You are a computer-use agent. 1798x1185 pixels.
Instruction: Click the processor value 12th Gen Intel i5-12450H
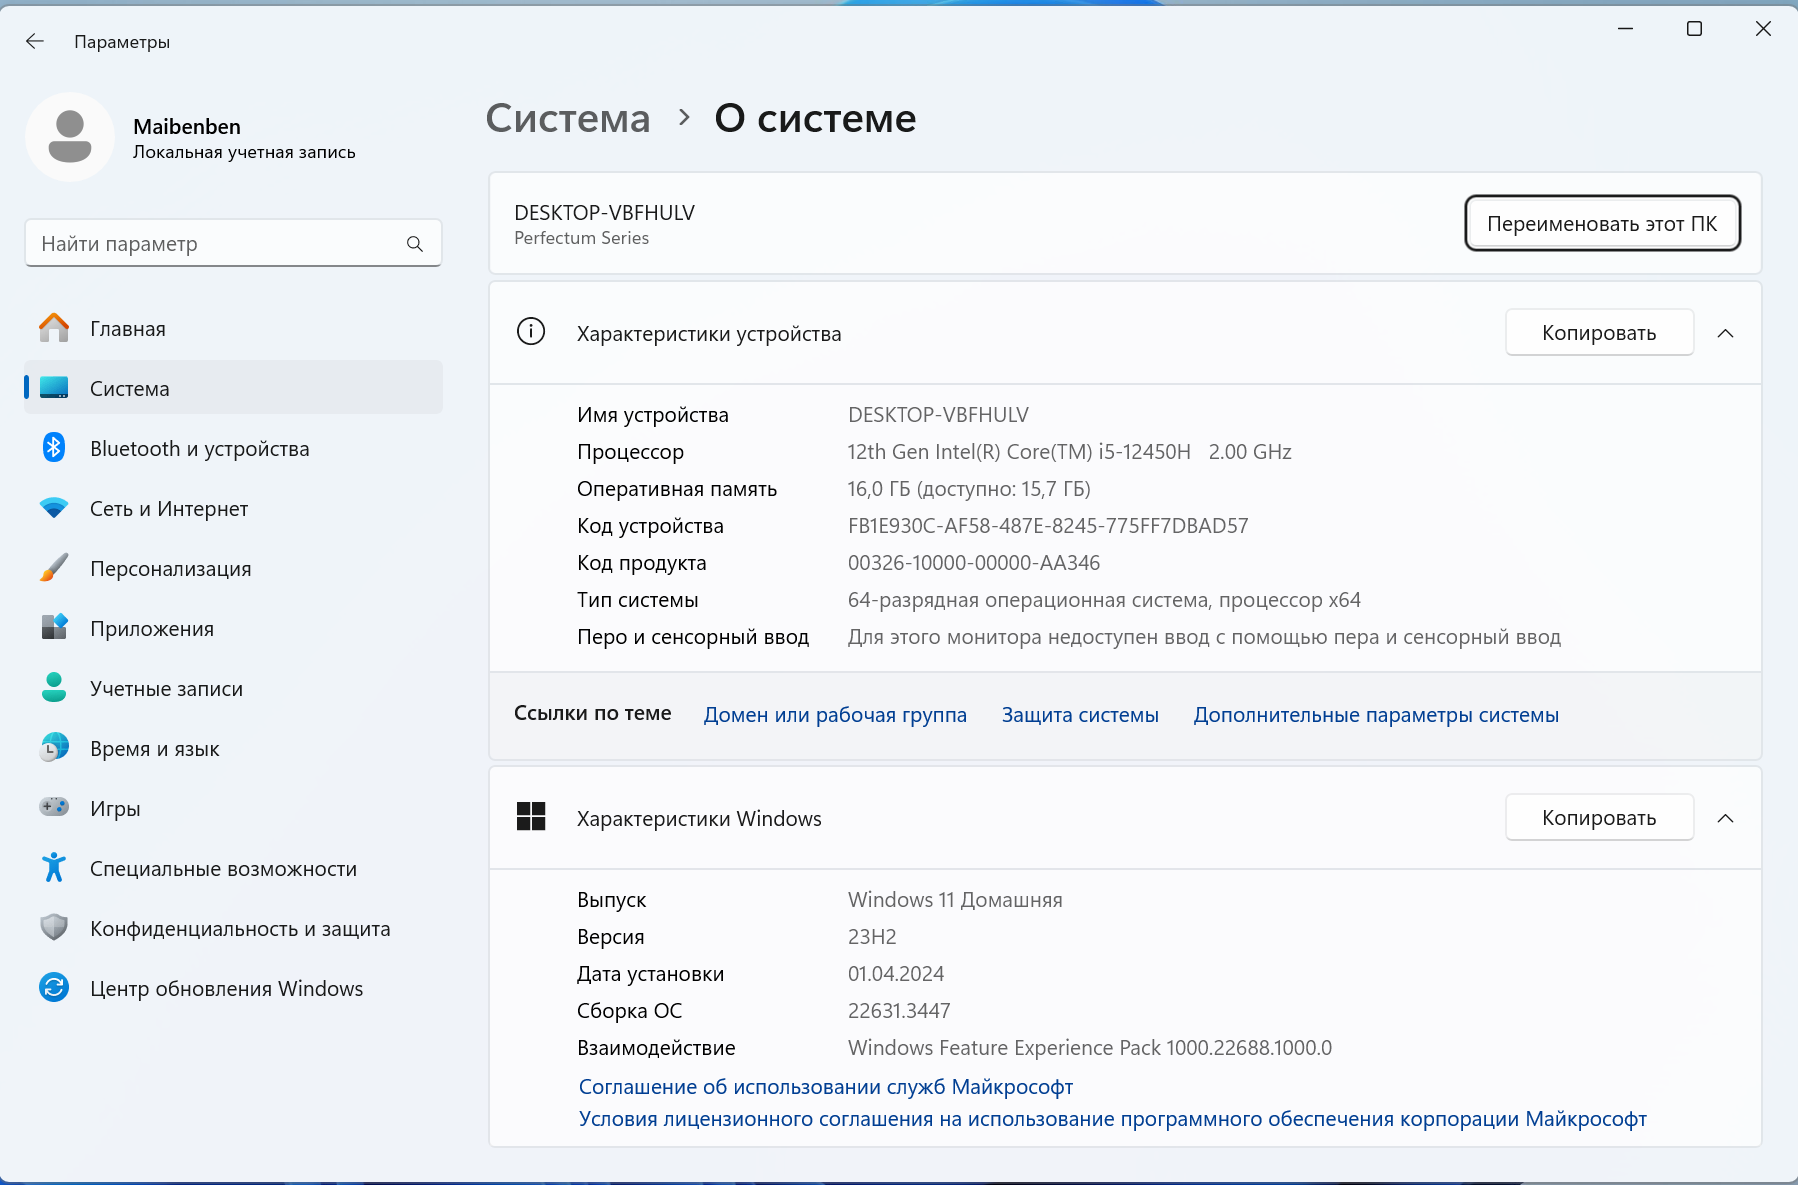tap(1069, 452)
